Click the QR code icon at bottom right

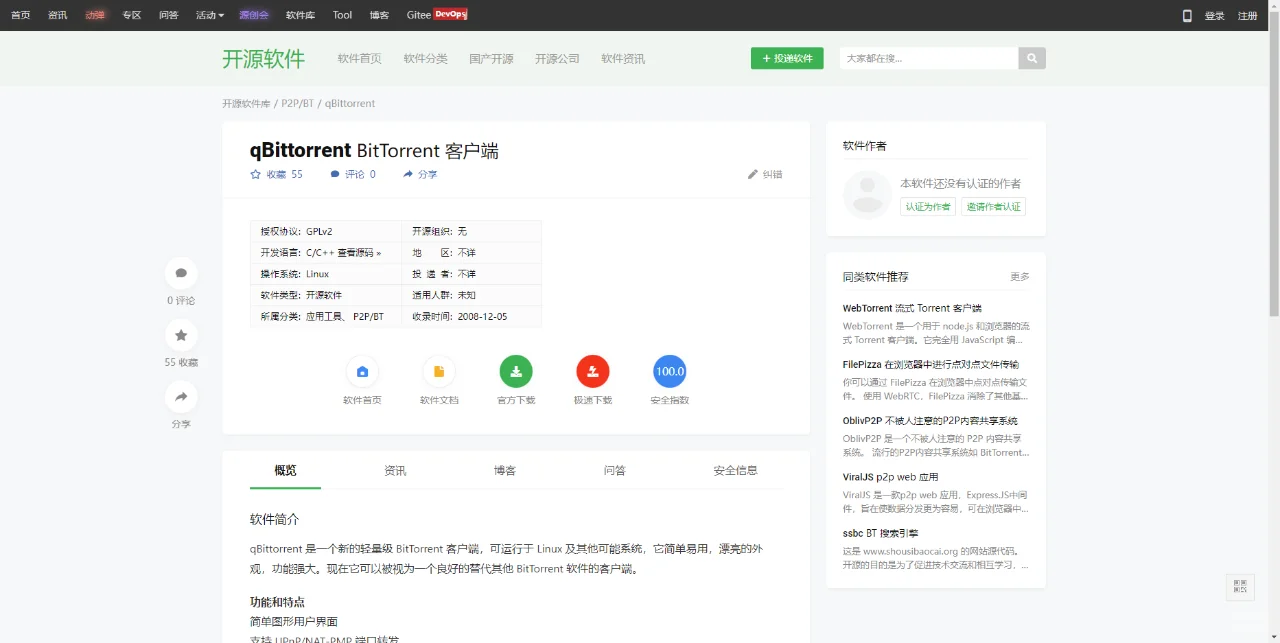[x=1240, y=588]
